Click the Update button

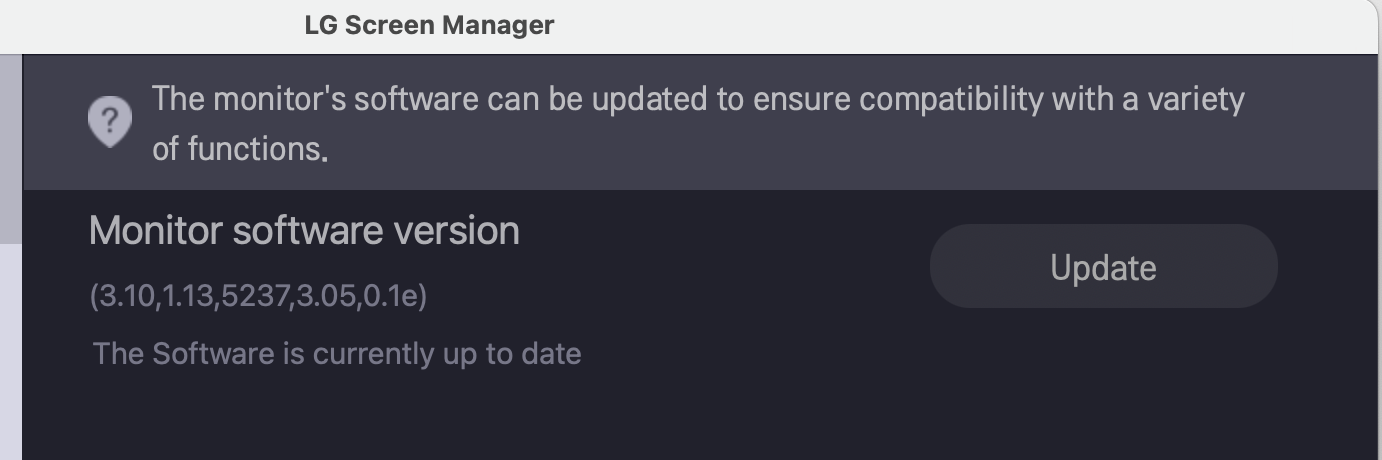1103,267
